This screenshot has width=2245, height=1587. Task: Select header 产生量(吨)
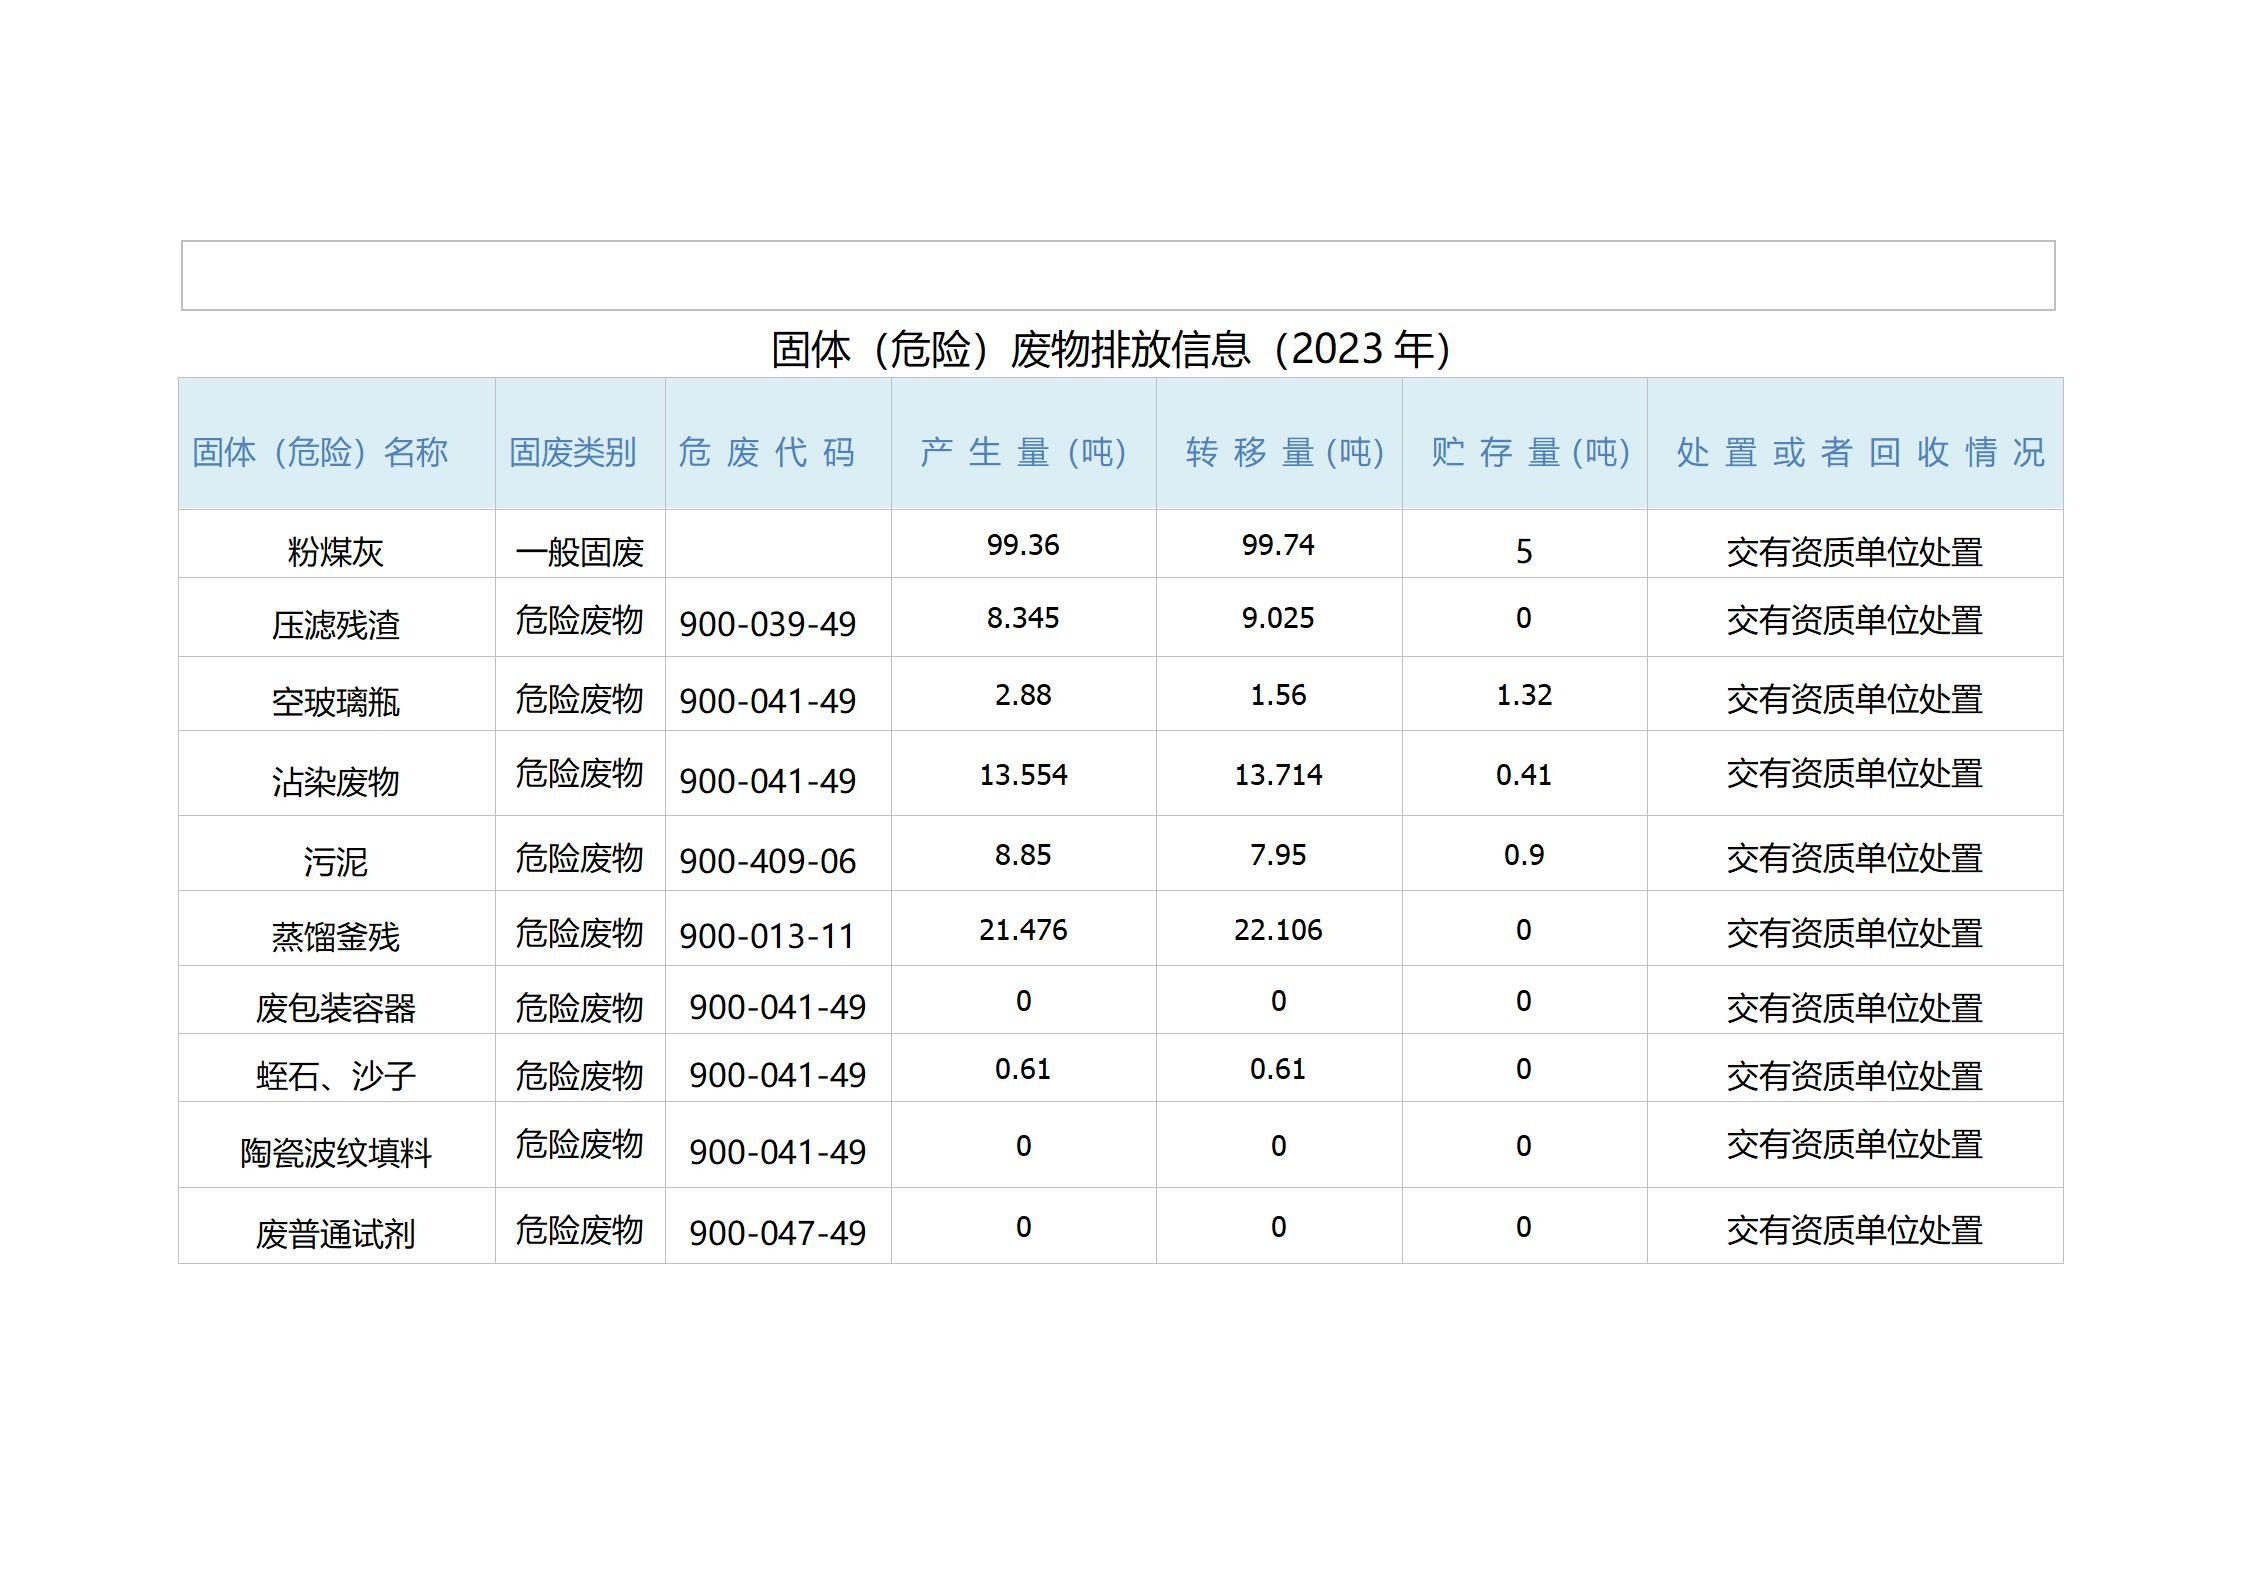coord(1023,452)
